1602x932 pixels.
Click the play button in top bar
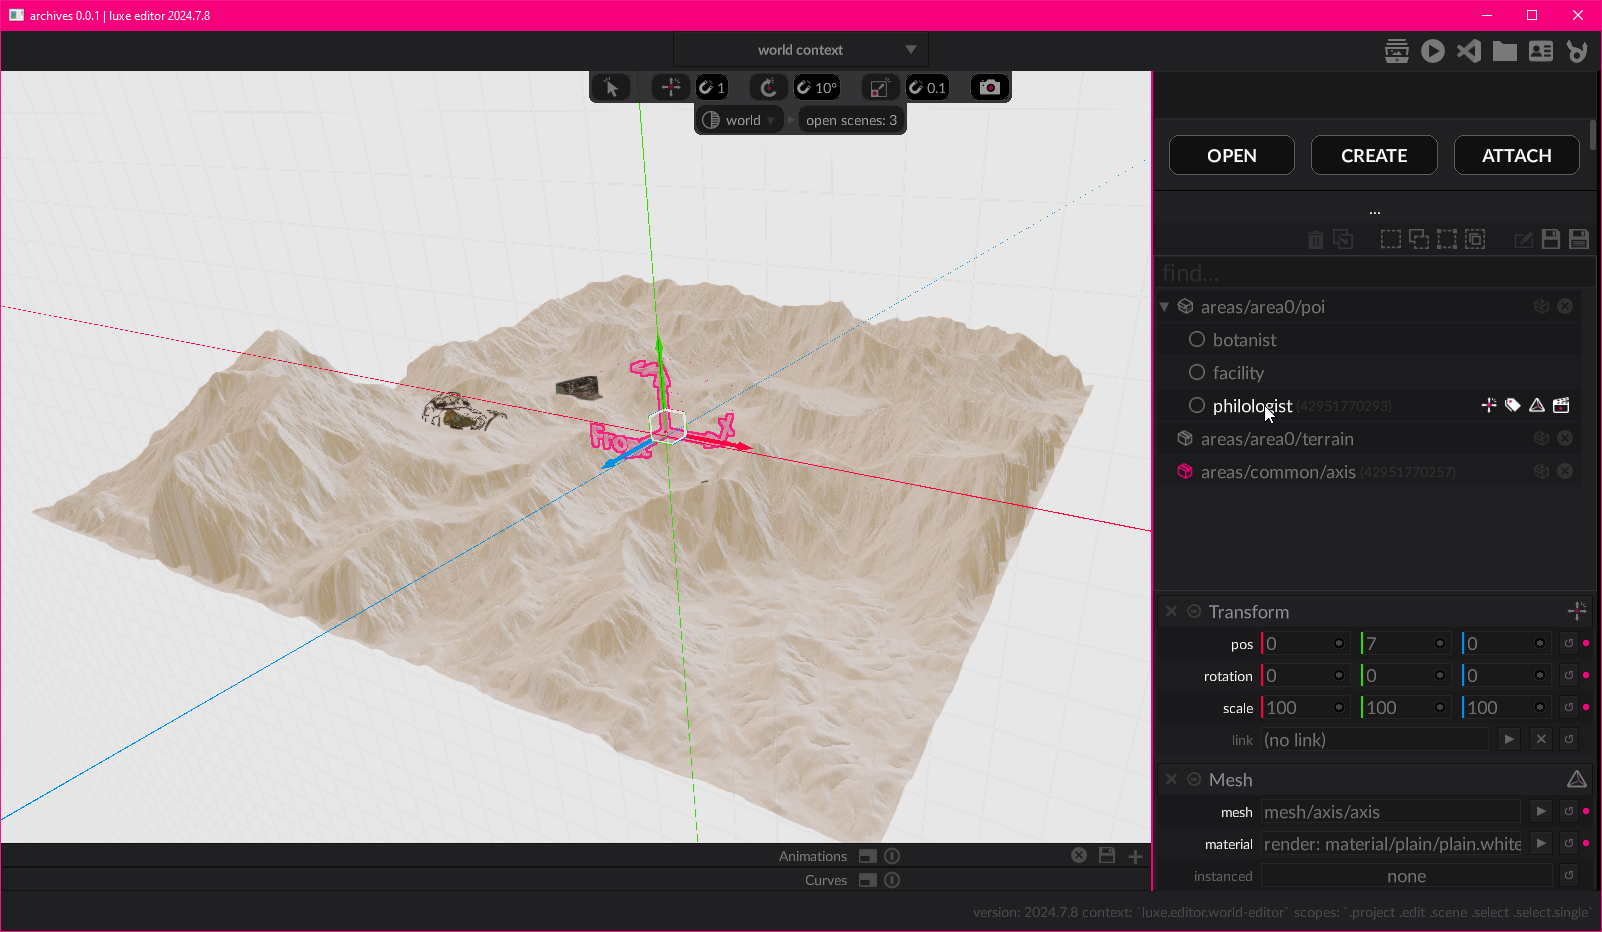pos(1432,51)
